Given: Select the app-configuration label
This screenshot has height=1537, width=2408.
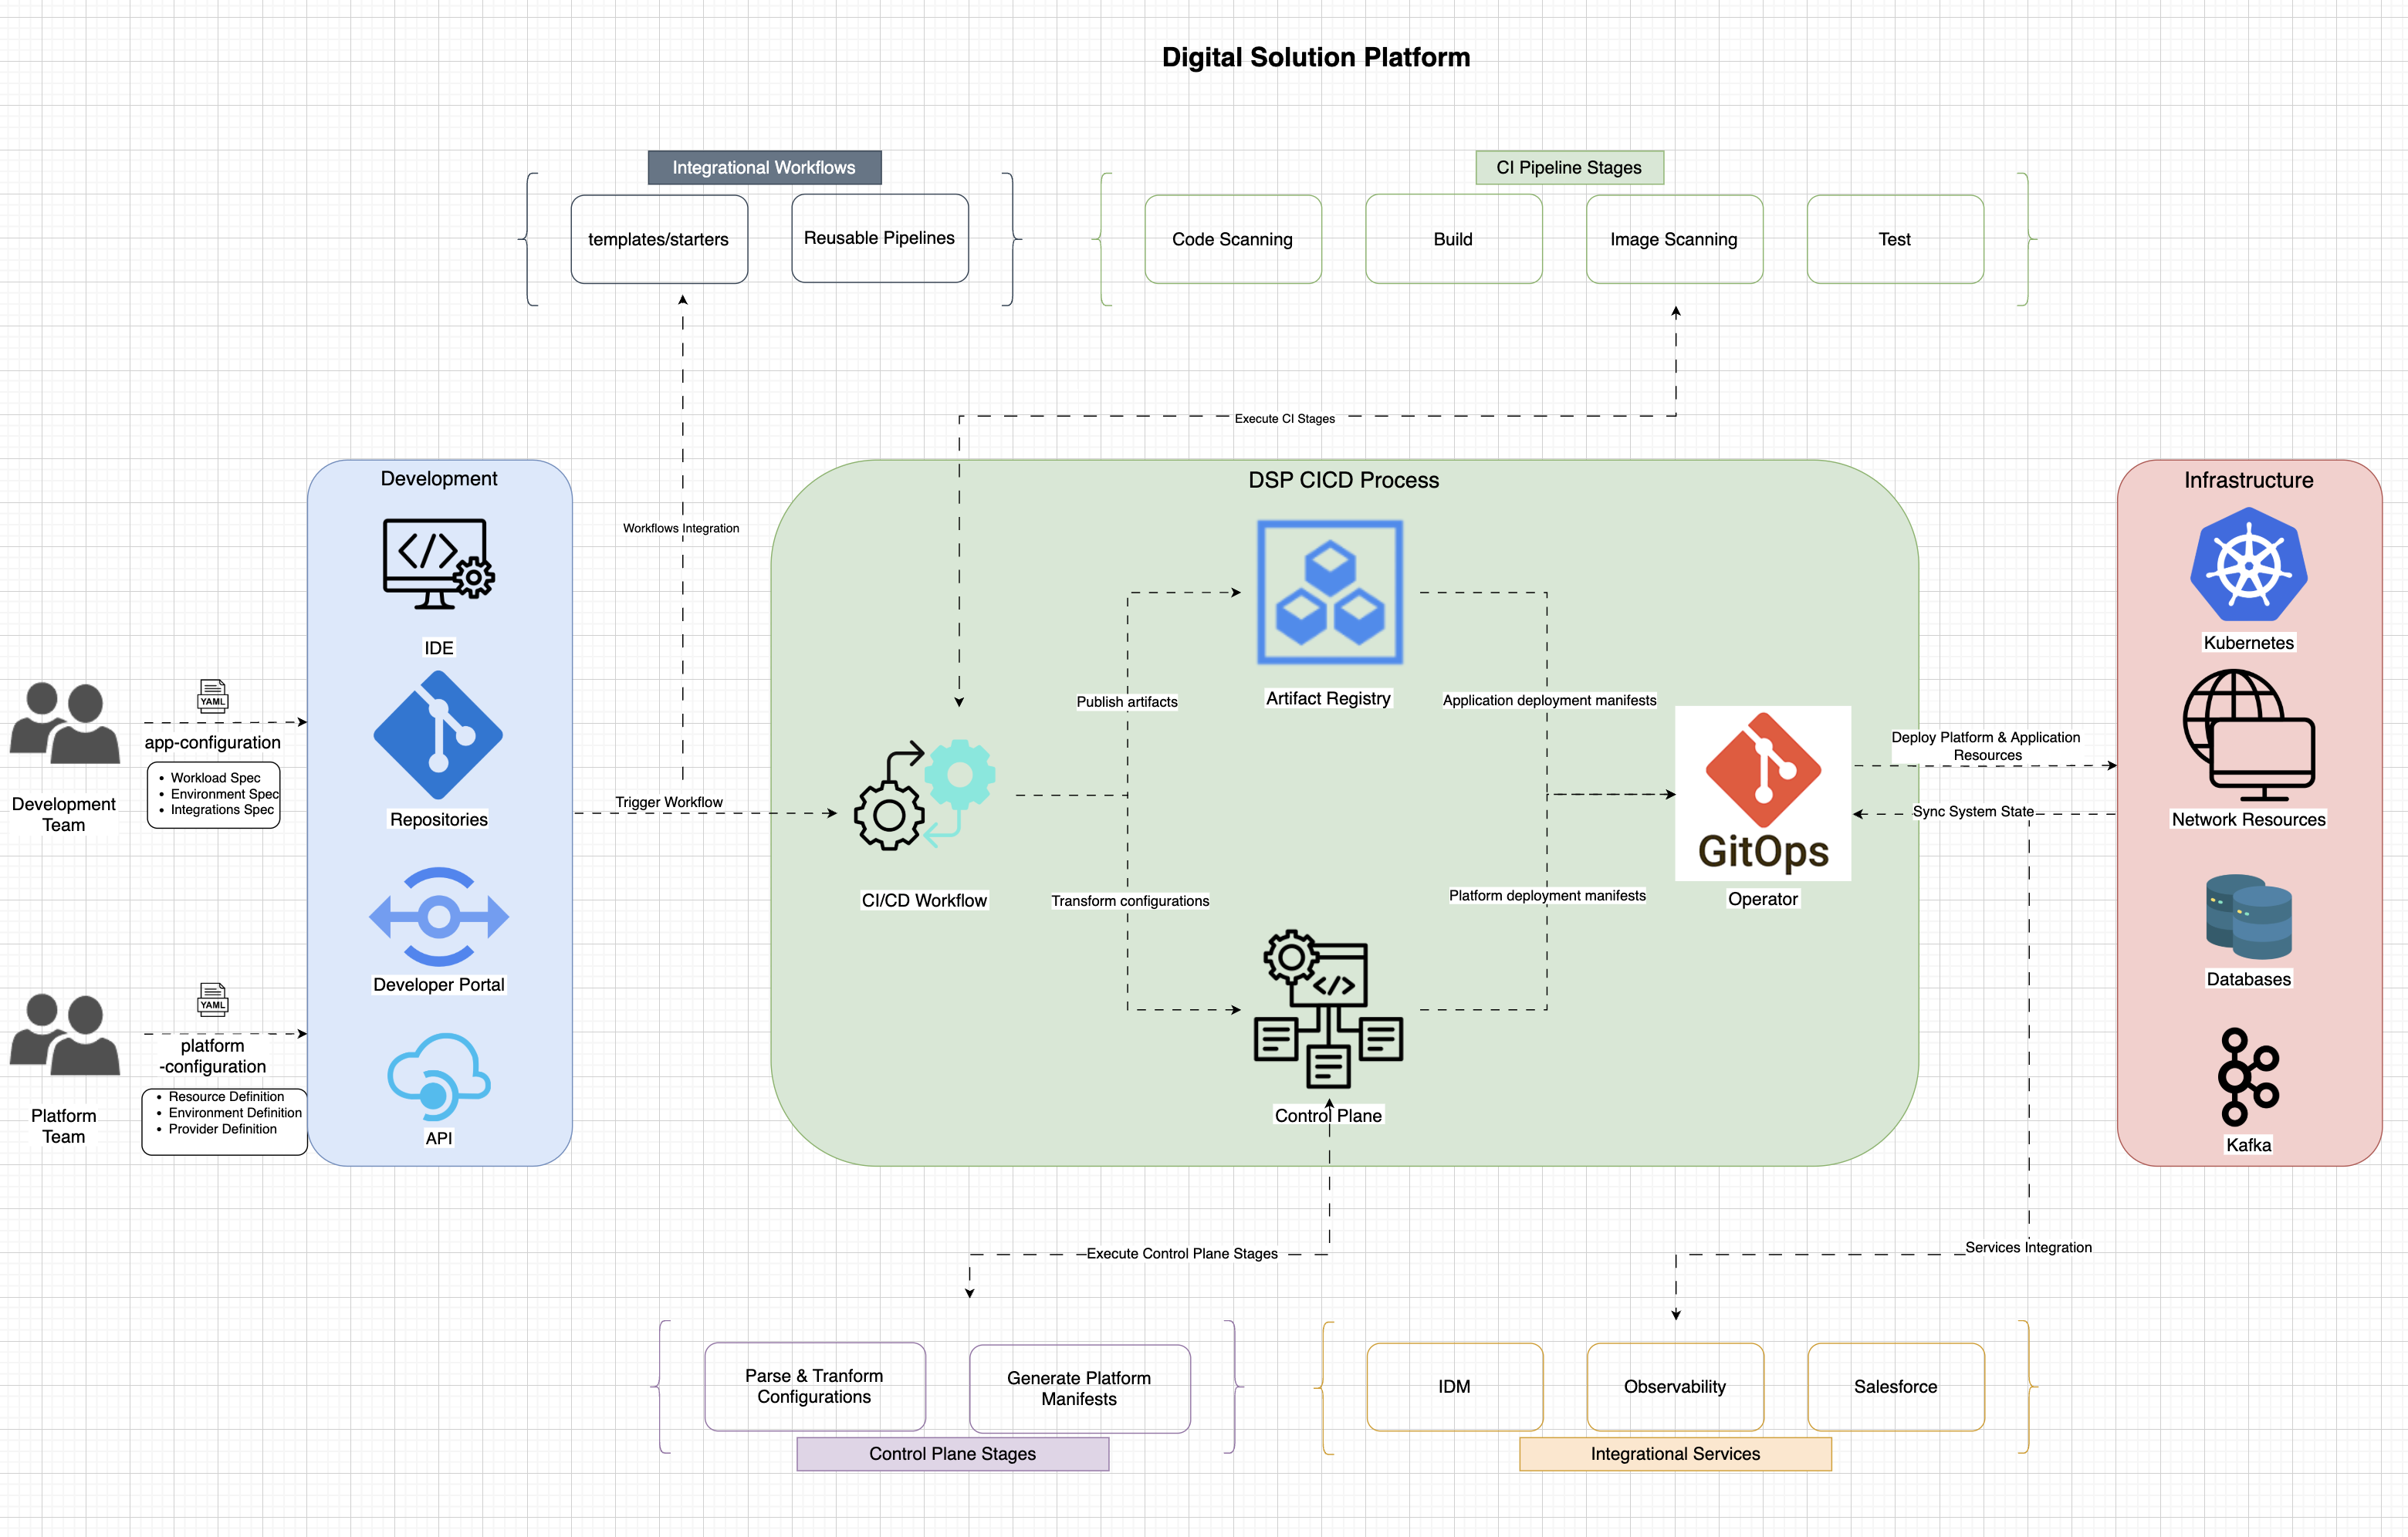Looking at the screenshot, I should pos(213,743).
